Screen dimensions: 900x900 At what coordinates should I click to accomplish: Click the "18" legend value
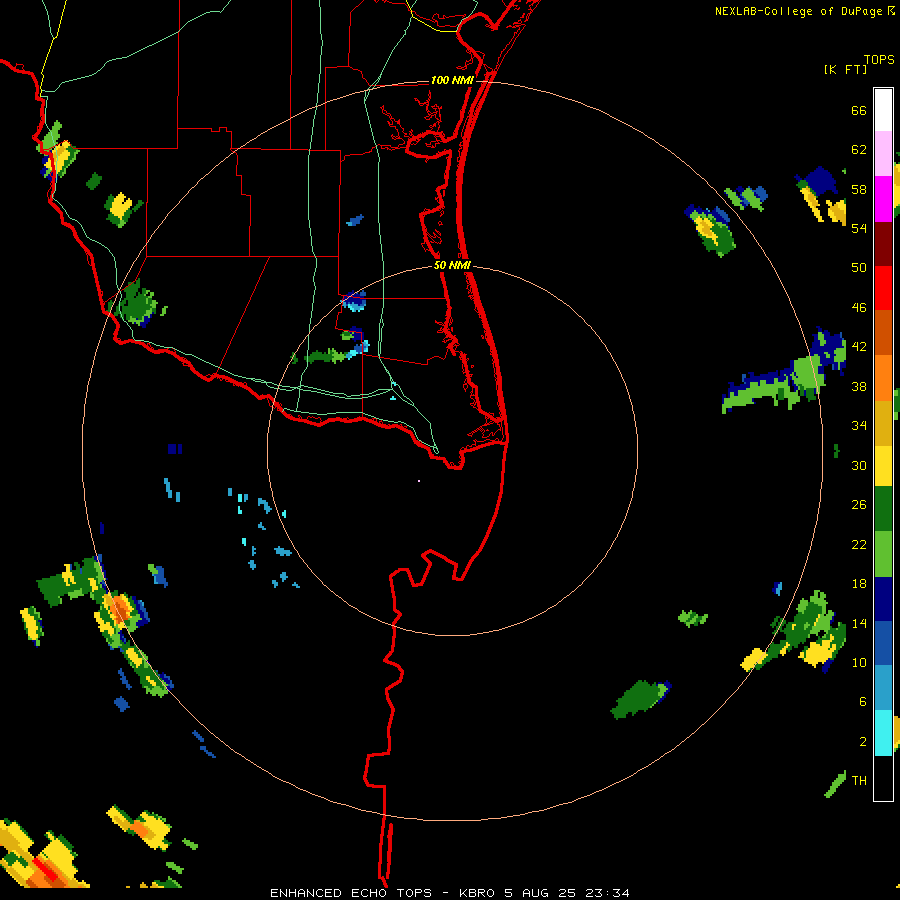pyautogui.click(x=859, y=584)
